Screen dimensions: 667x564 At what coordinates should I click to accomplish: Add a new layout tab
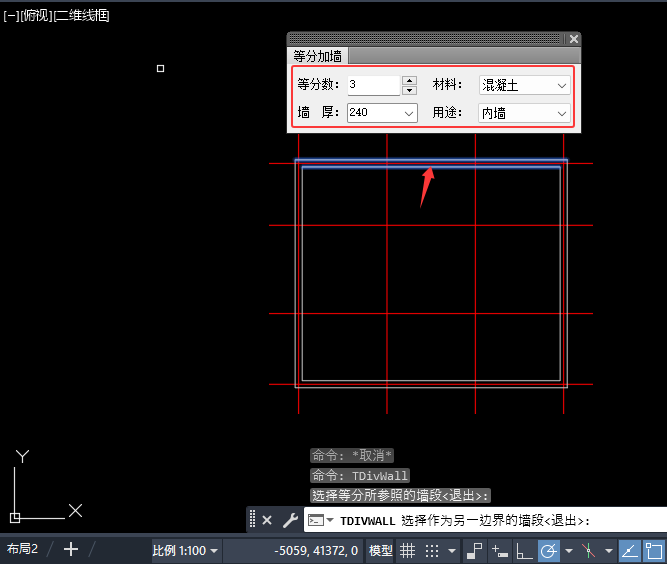[x=71, y=550]
